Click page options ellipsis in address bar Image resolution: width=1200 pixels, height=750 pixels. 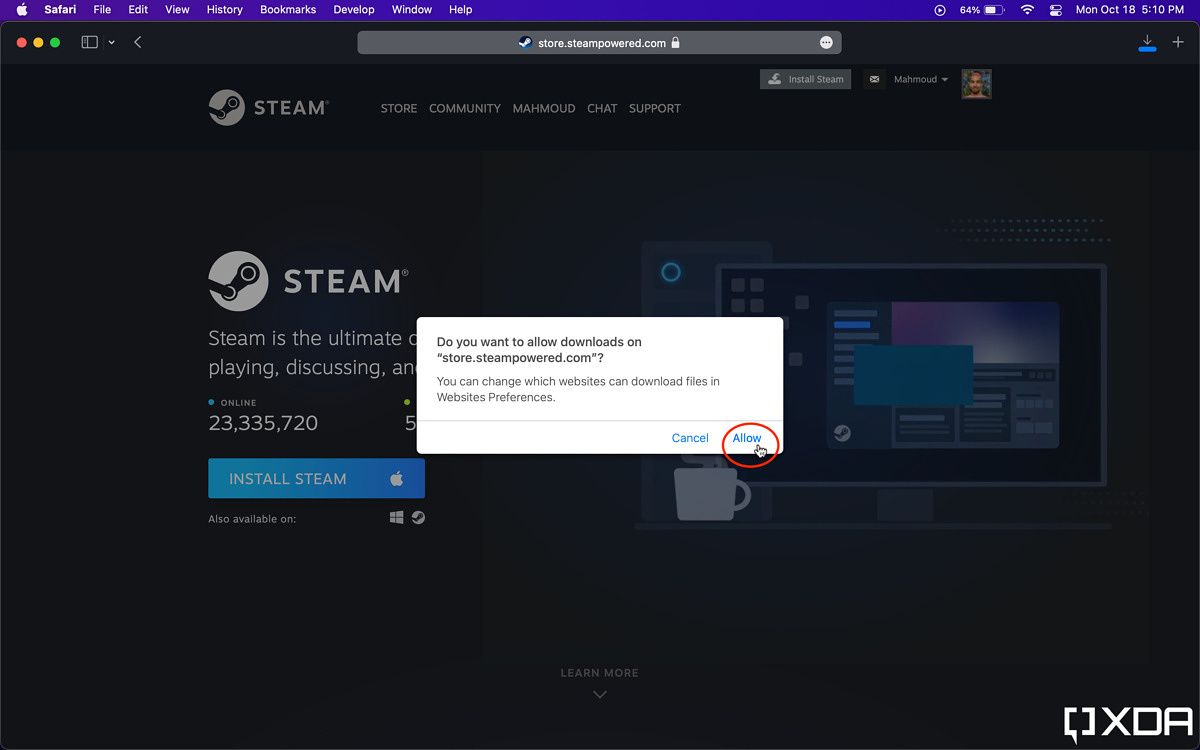(x=826, y=43)
